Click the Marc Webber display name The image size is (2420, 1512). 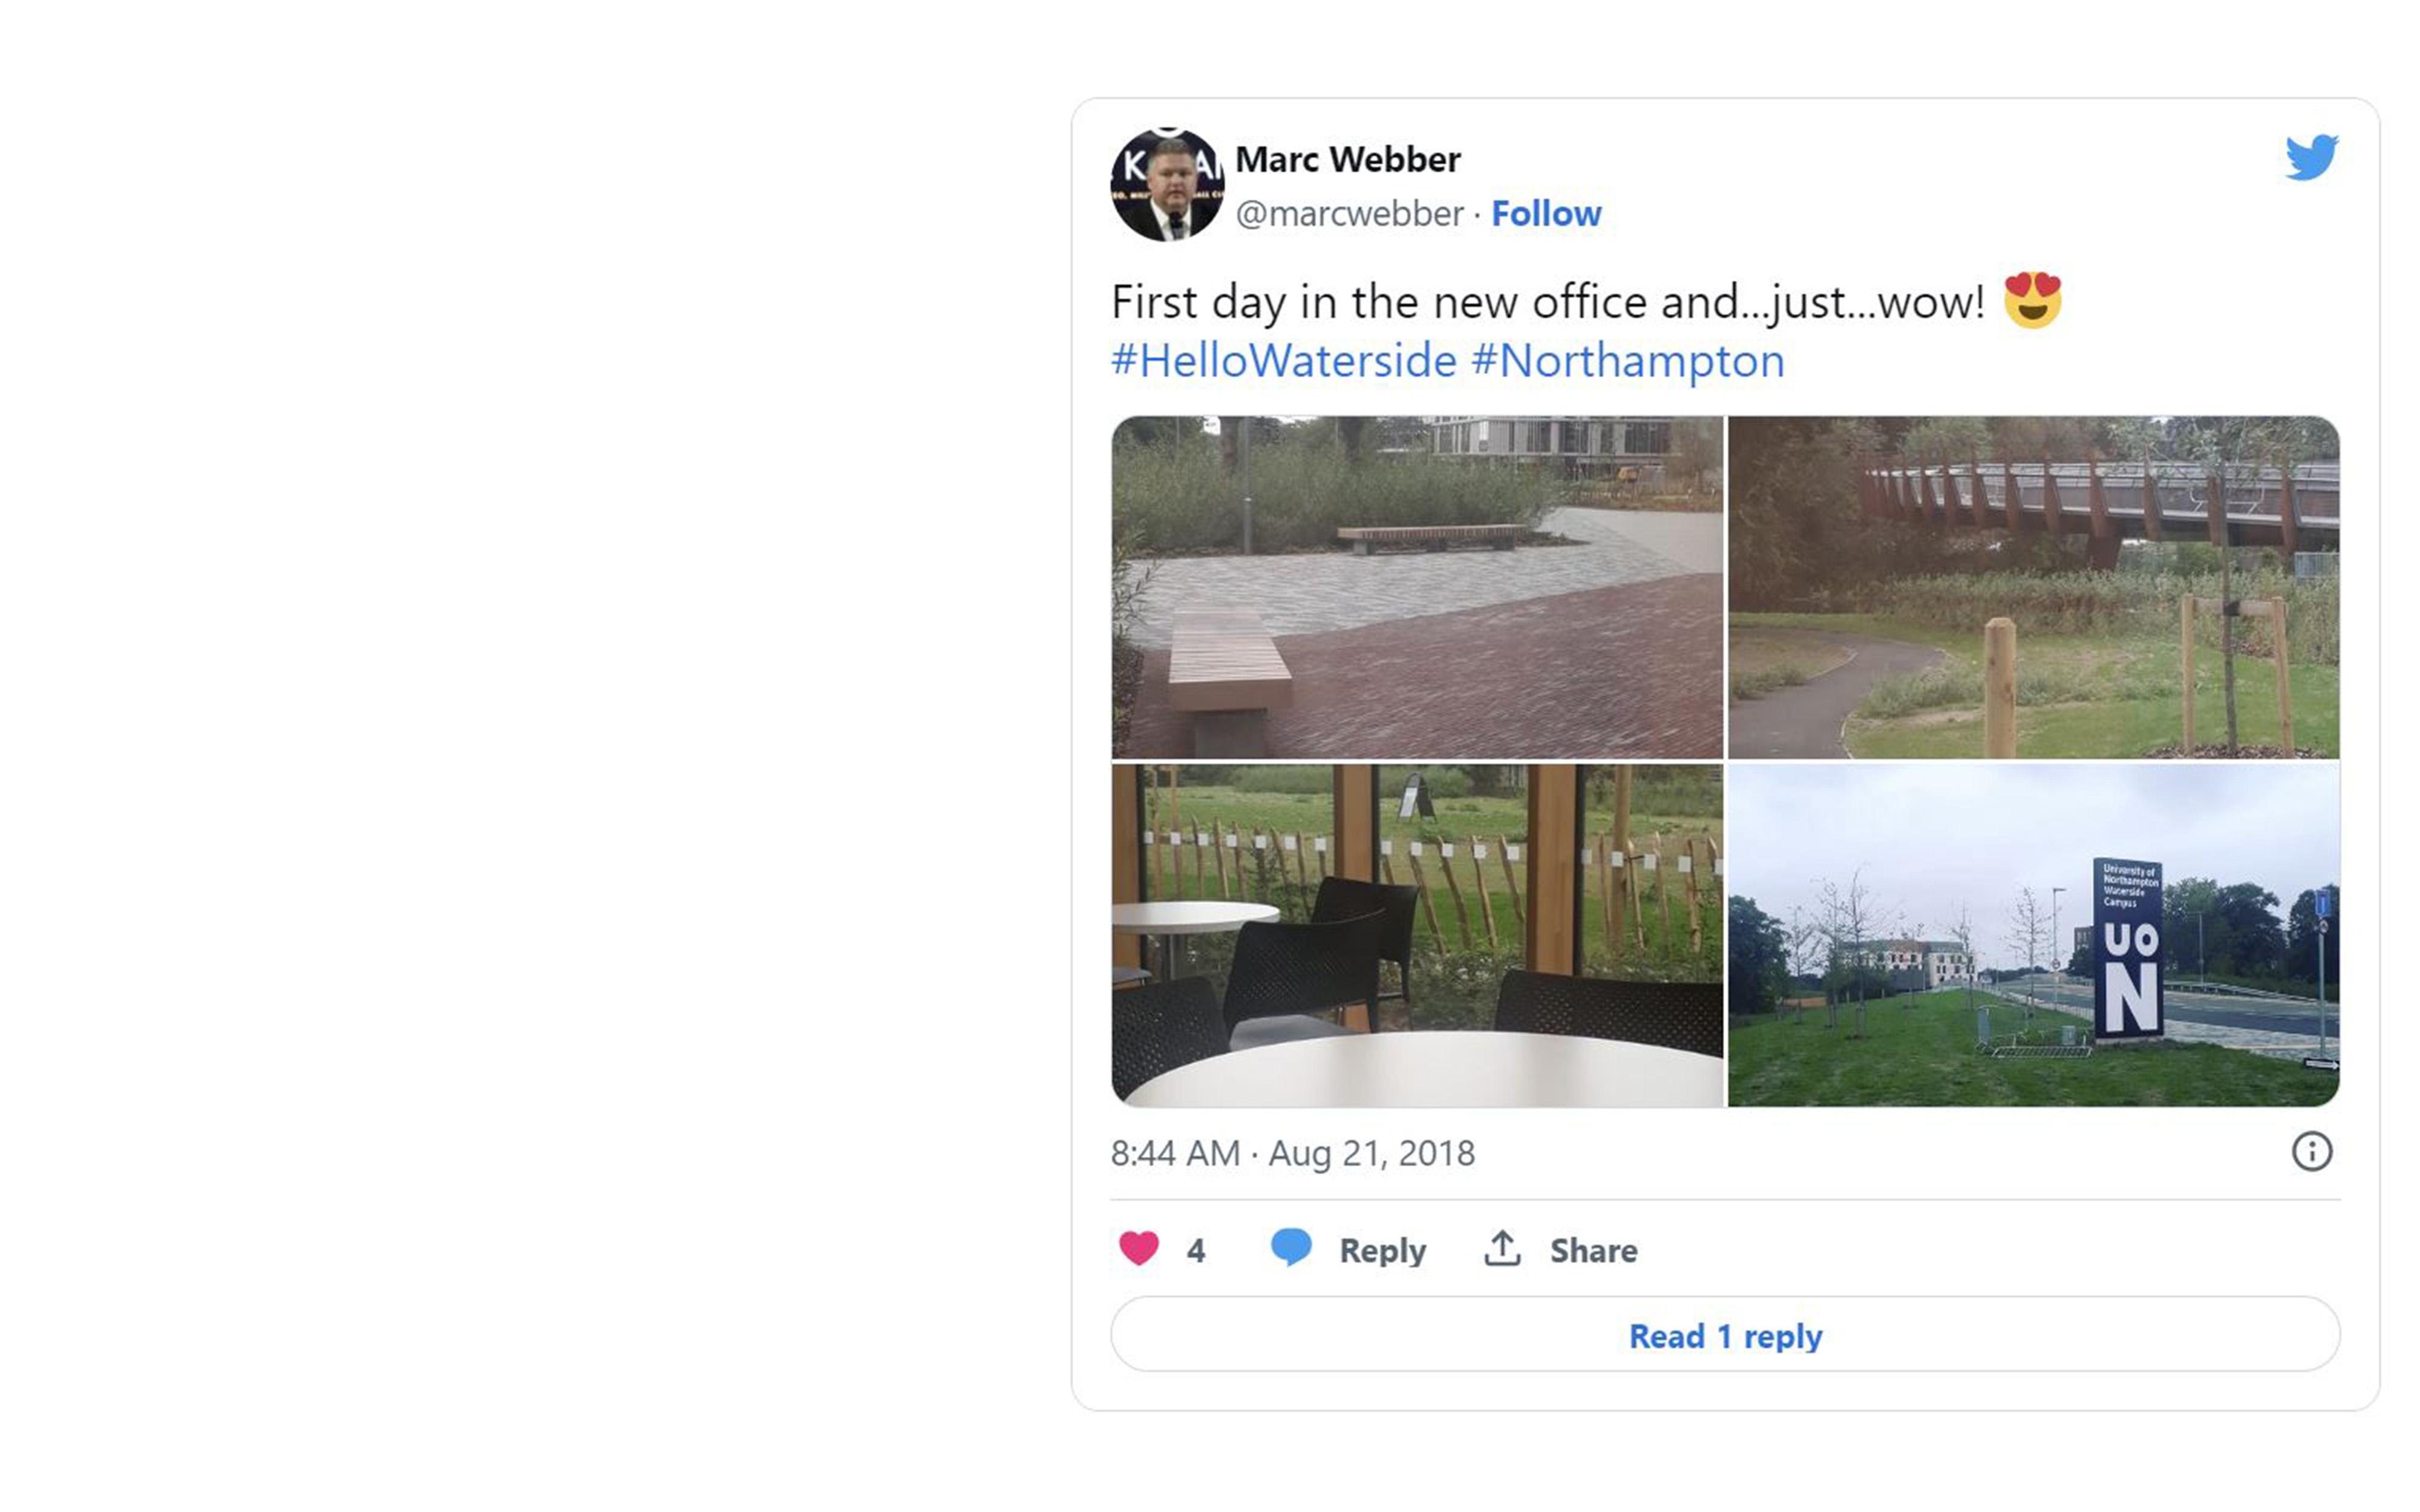point(1347,159)
